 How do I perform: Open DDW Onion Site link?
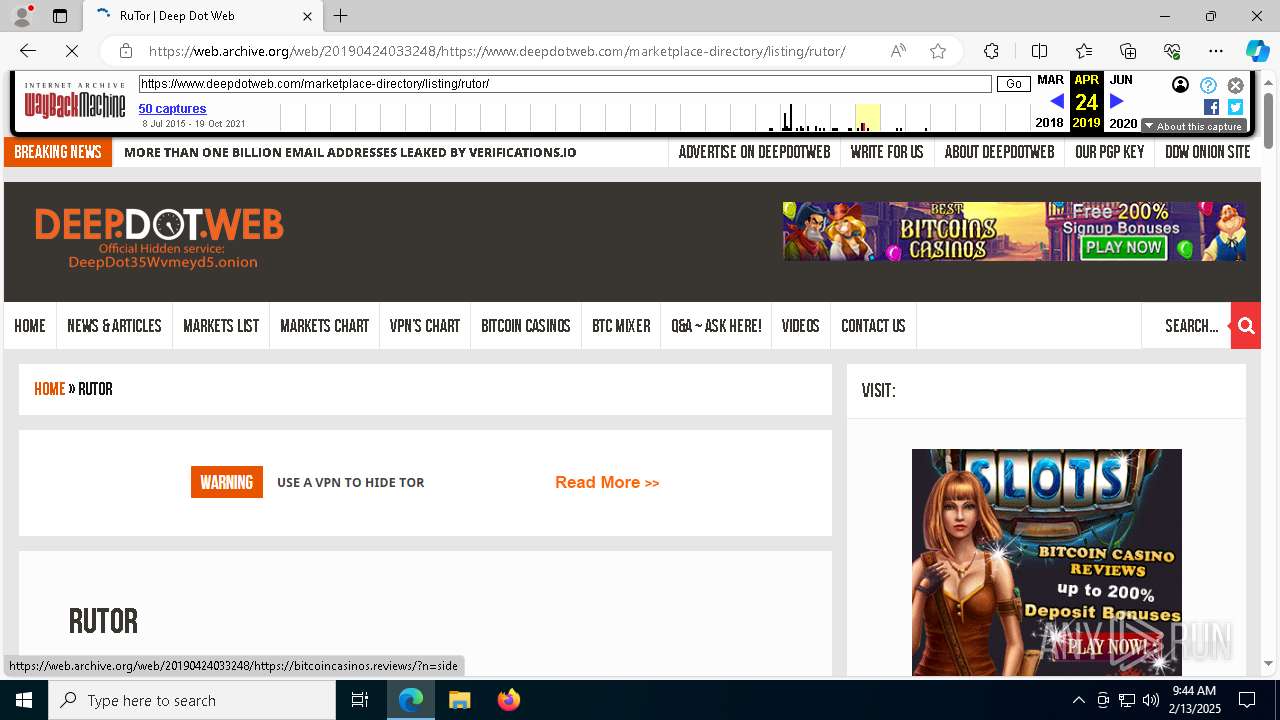pyautogui.click(x=1208, y=152)
